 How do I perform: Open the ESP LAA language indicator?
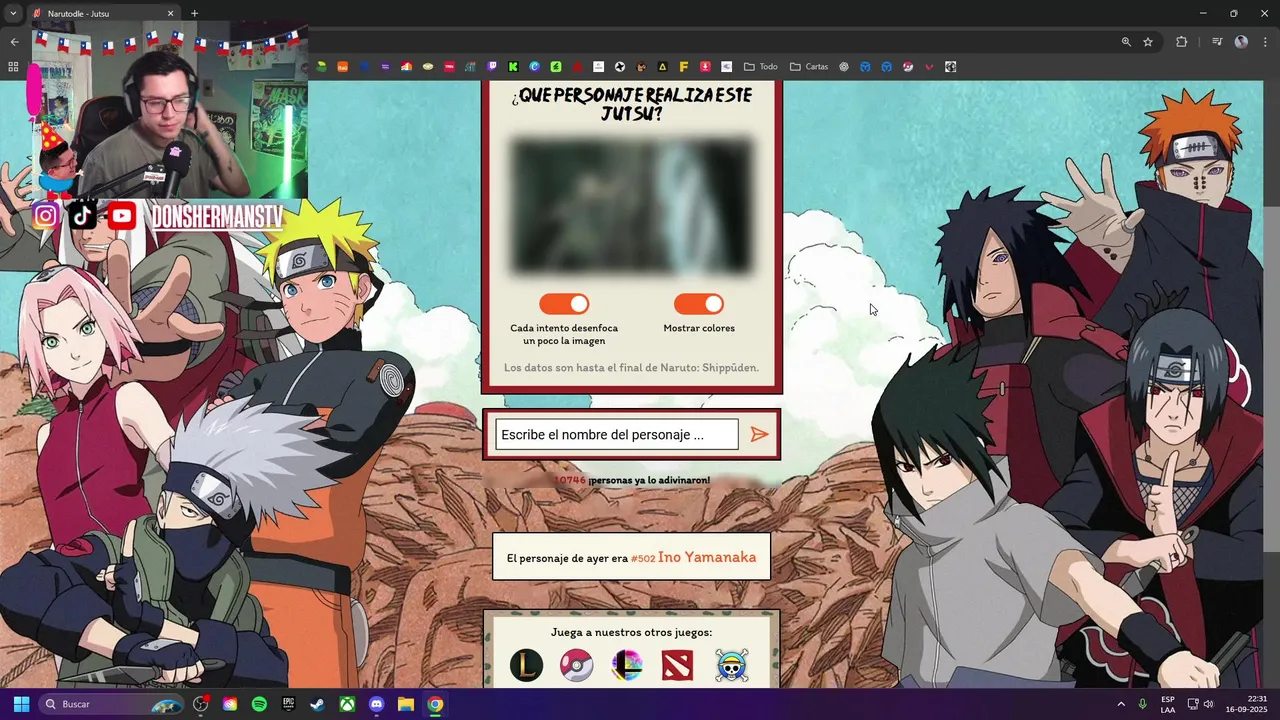1168,704
